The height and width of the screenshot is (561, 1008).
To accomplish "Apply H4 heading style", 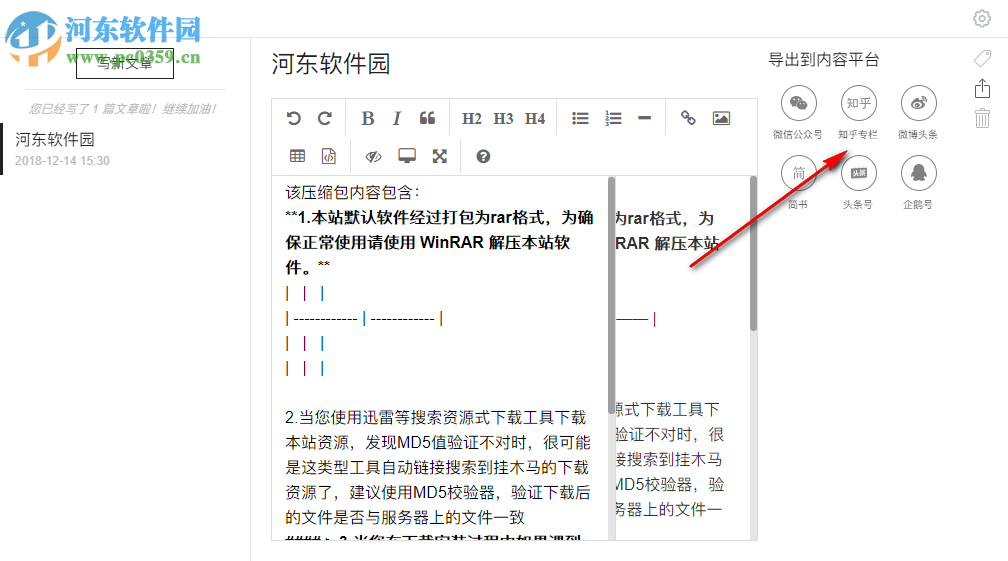I will tap(534, 118).
